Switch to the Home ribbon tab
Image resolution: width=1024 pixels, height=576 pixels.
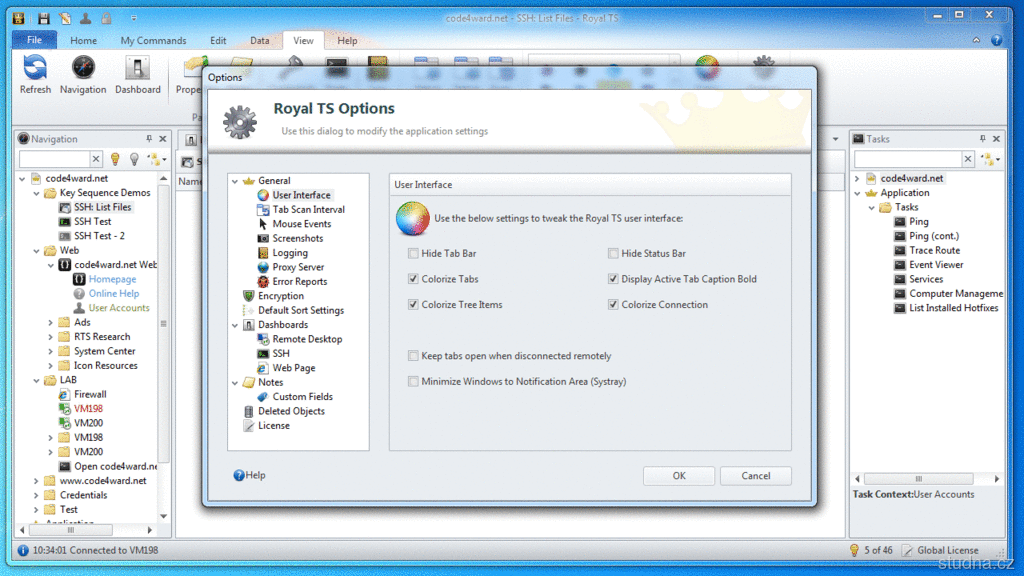coord(84,40)
